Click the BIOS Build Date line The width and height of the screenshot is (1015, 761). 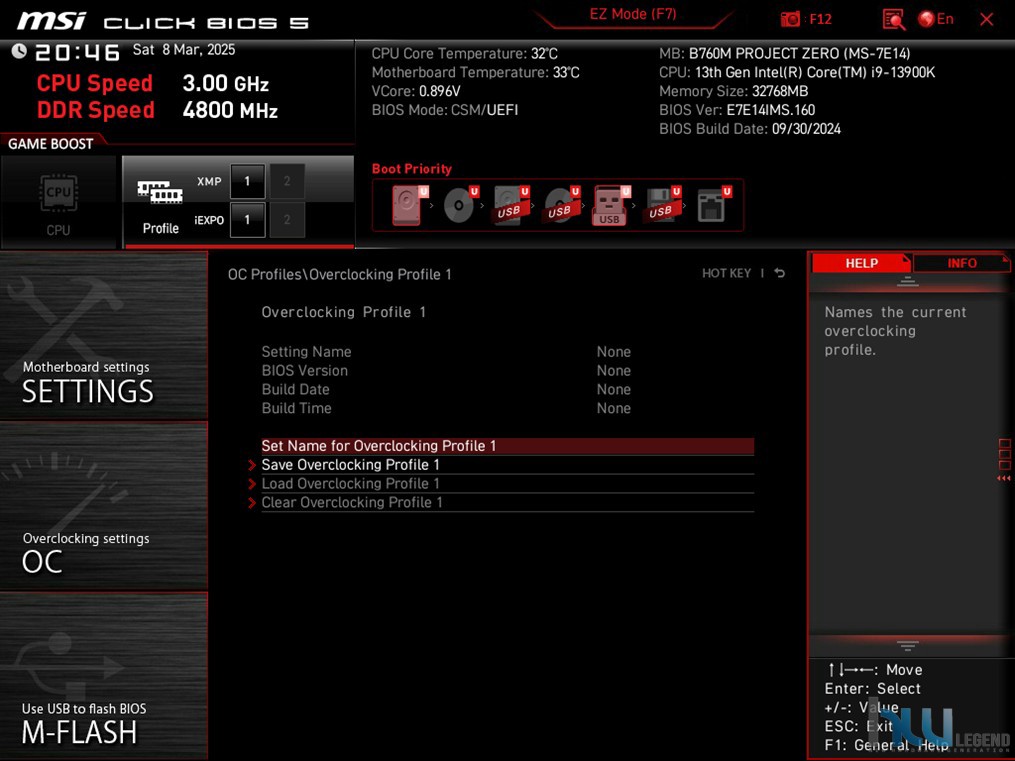[x=750, y=129]
